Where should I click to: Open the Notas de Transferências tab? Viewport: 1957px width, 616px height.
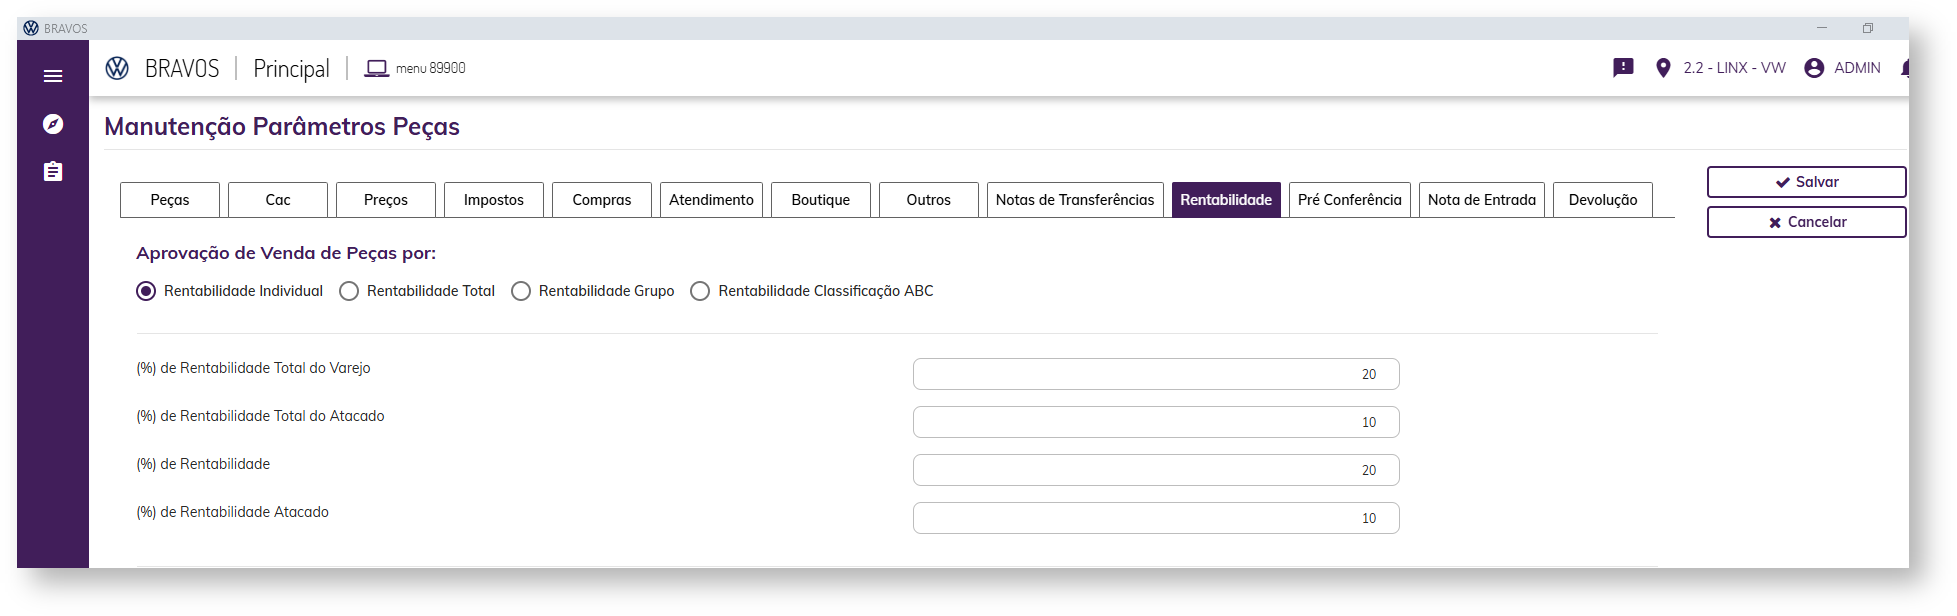click(x=1075, y=200)
